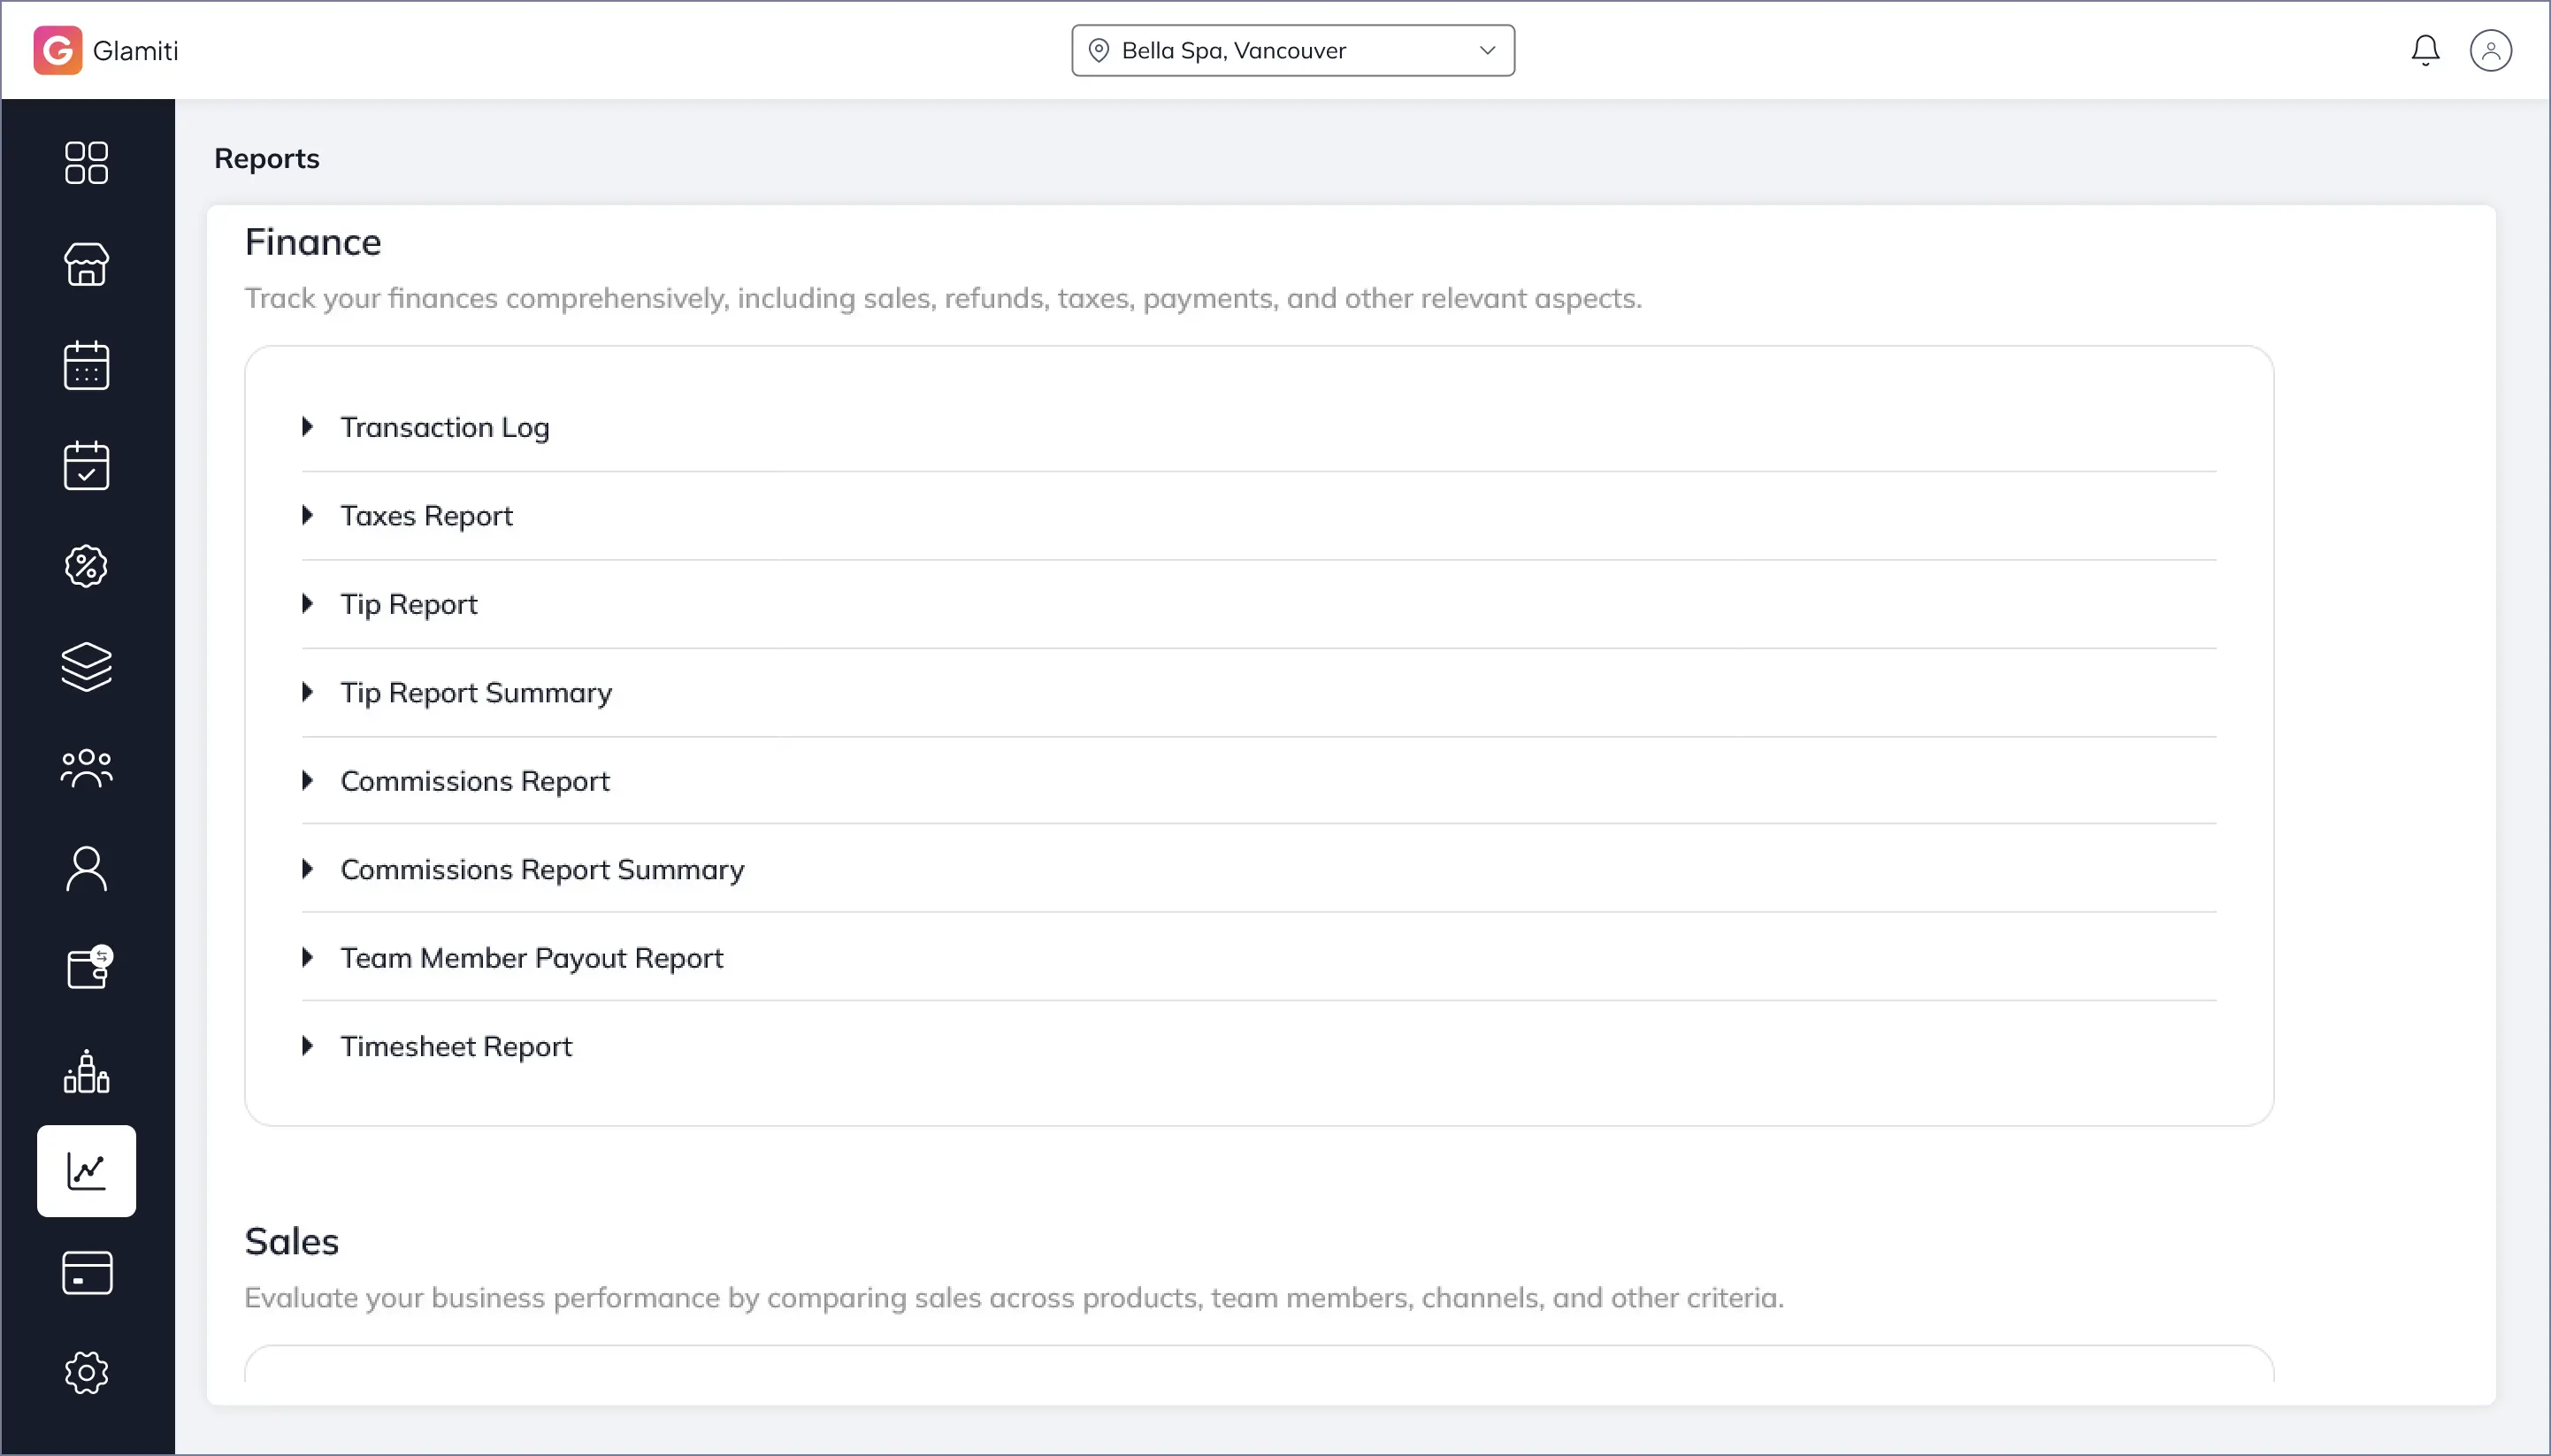The image size is (2551, 1456).
Task: Select the calendar-with-checkmark bookings icon
Action: pos(86,466)
